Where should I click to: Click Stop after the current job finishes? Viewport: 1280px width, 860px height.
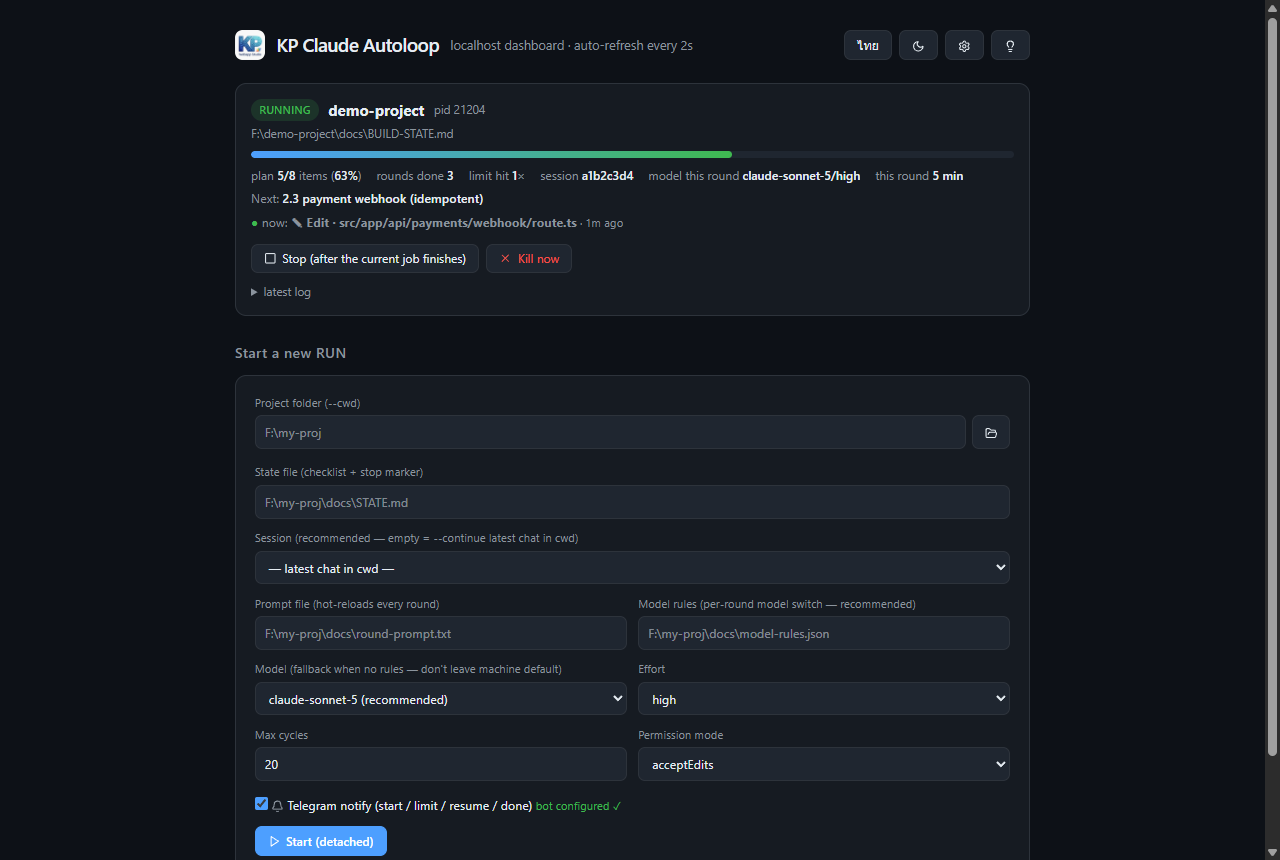pyautogui.click(x=365, y=259)
